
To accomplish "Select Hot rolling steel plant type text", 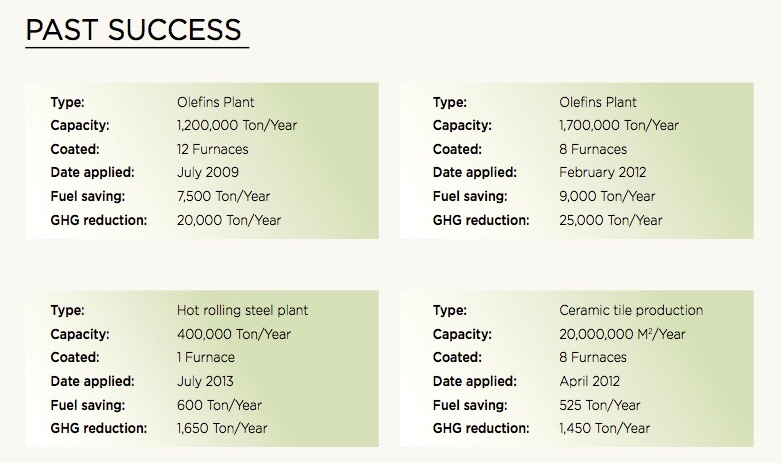I will coord(243,311).
